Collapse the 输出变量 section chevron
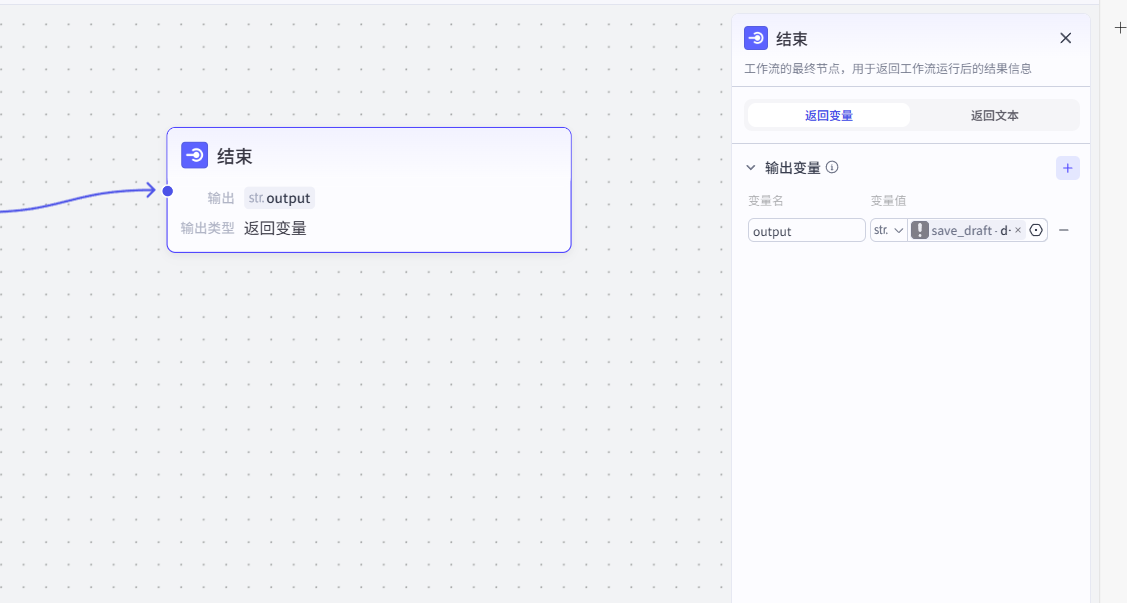The image size is (1127, 603). tap(751, 168)
